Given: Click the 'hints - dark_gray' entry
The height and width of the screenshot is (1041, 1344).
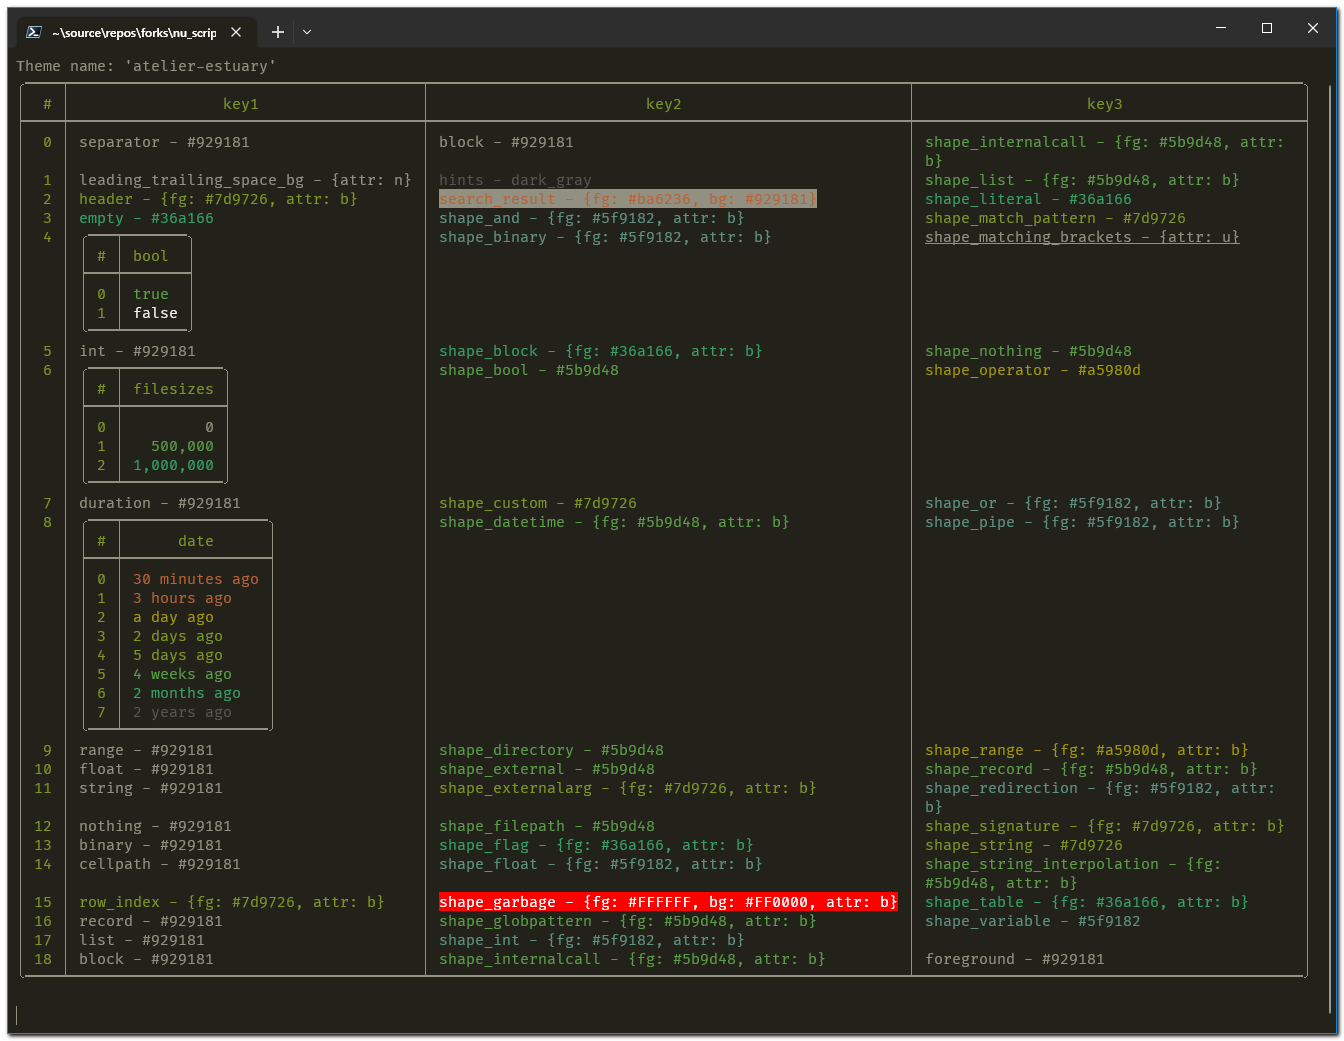Looking at the screenshot, I should pos(515,180).
